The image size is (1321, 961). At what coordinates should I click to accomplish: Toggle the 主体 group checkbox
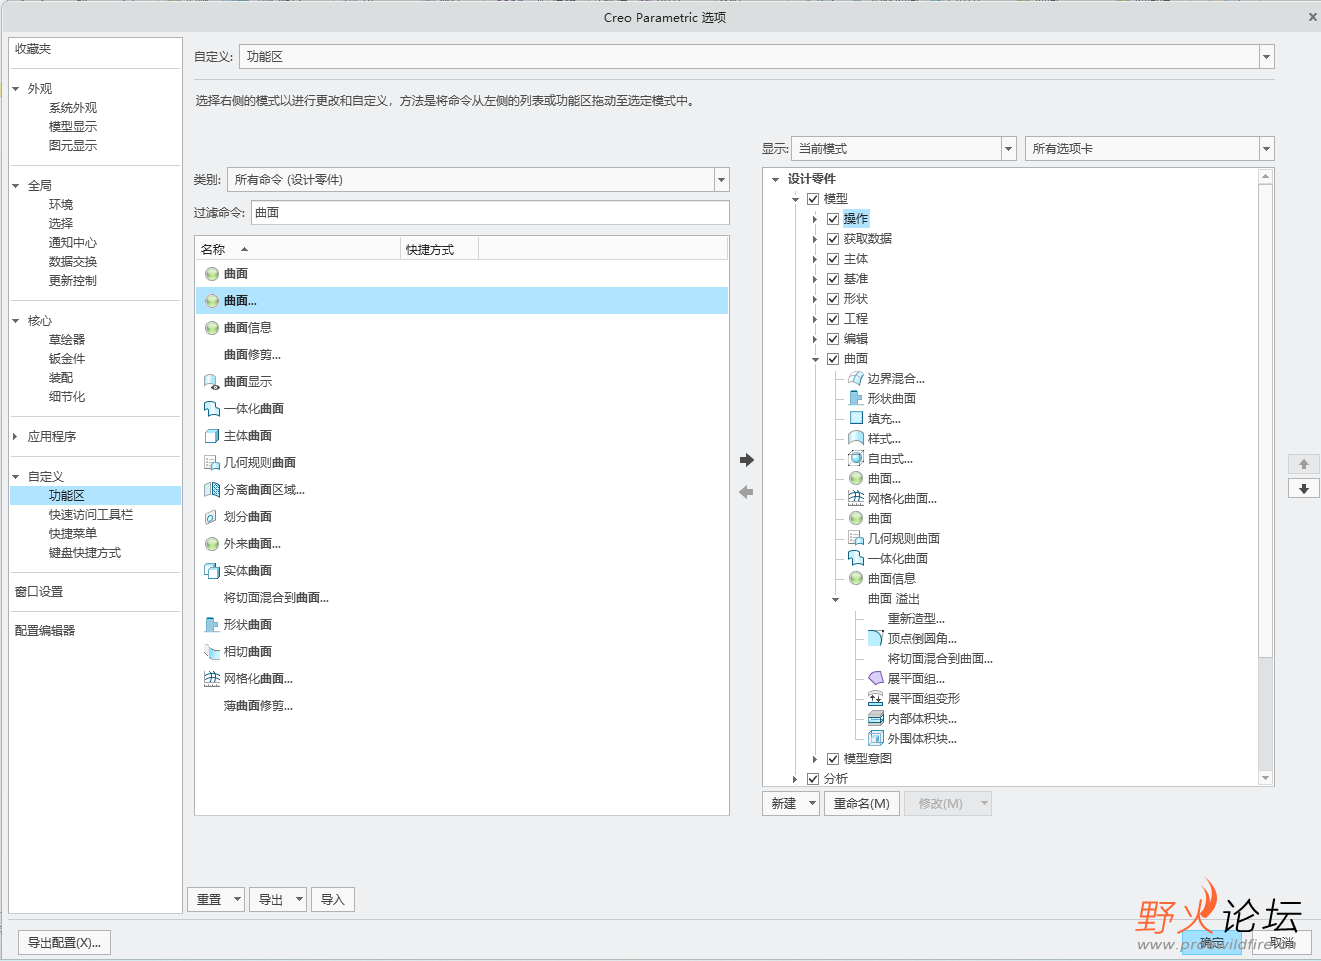(833, 259)
